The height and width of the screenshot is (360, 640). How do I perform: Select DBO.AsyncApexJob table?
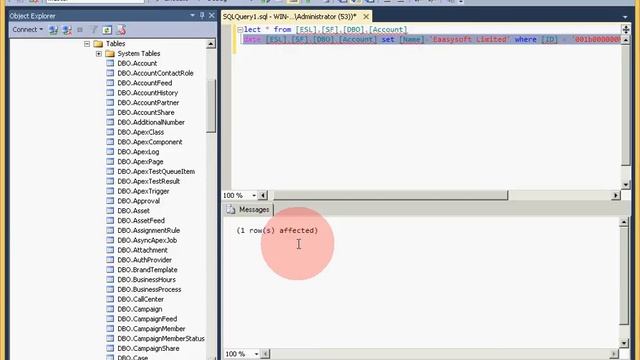(x=147, y=240)
